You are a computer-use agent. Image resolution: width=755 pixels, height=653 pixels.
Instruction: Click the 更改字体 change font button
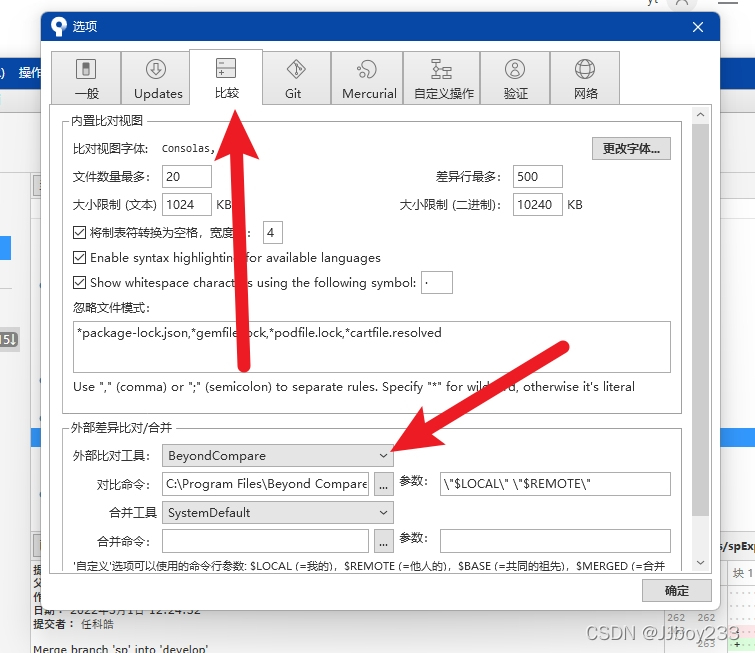pyautogui.click(x=631, y=148)
